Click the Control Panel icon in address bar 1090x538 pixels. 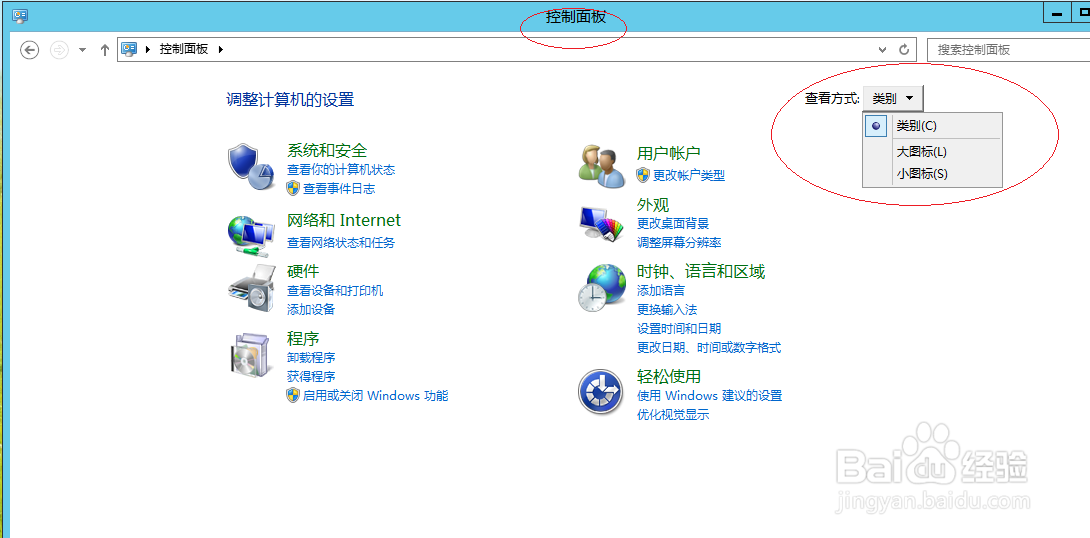click(x=130, y=49)
